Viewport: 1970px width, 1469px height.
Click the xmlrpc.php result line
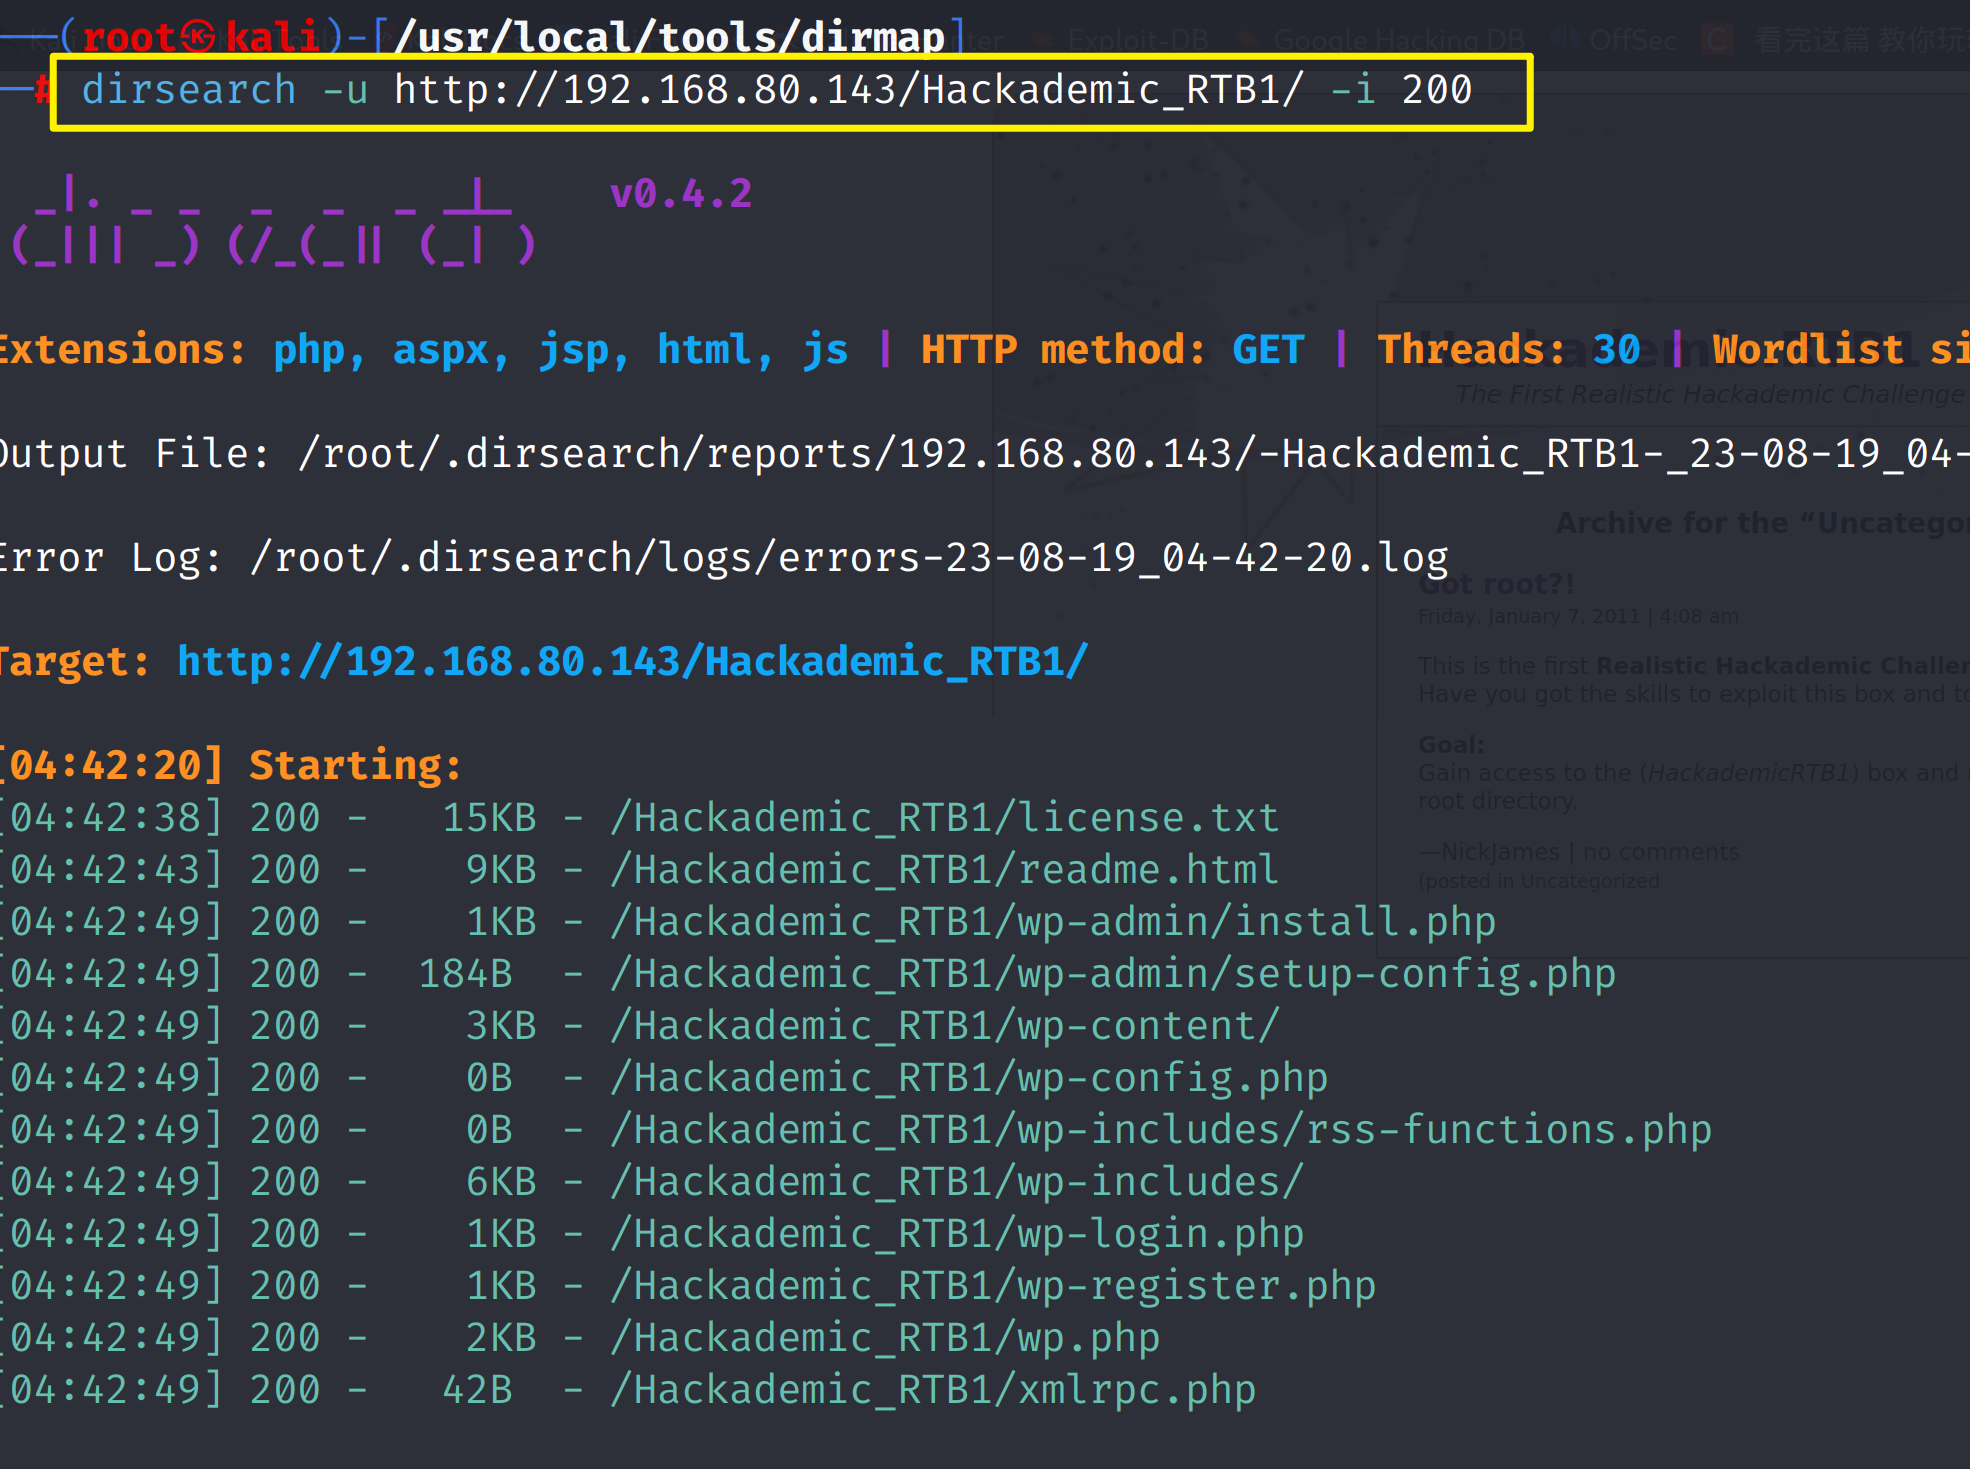(x=628, y=1390)
